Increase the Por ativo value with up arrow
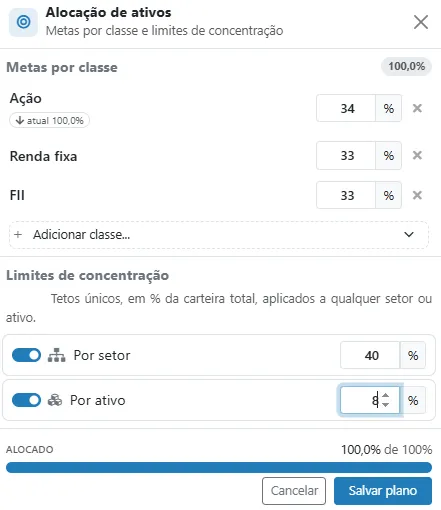The image size is (441, 510). point(386,396)
